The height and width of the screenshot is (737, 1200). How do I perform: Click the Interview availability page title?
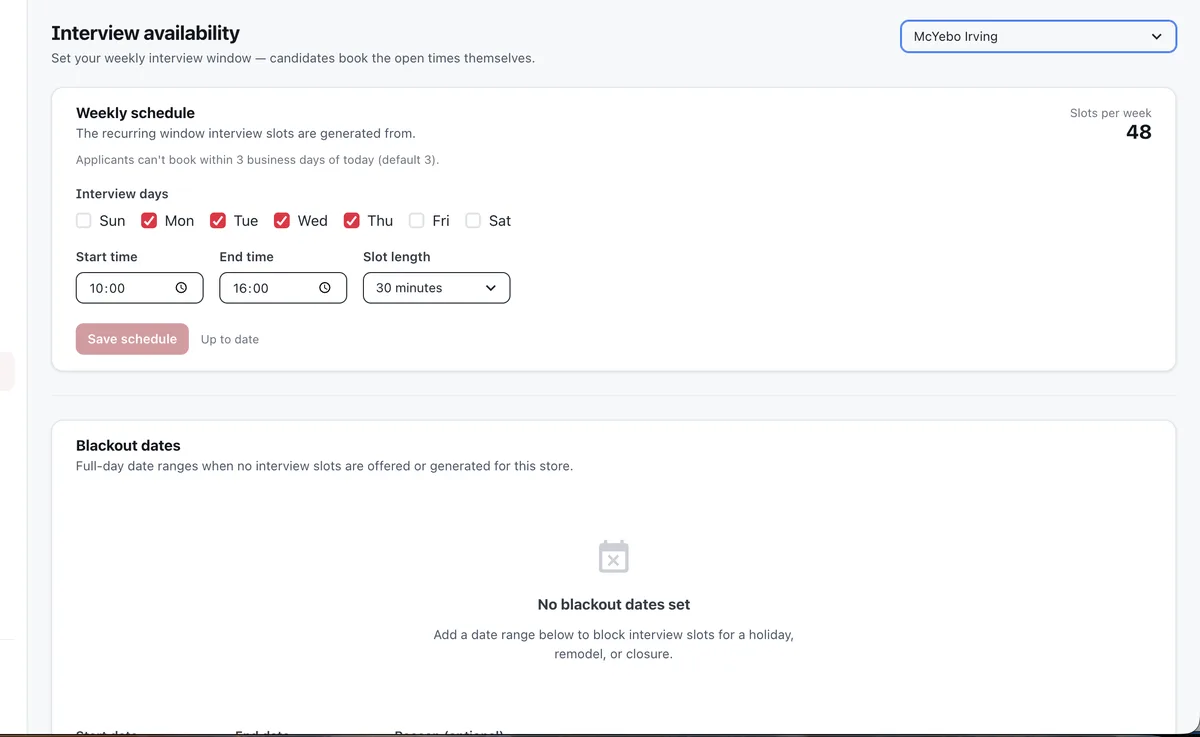point(146,34)
